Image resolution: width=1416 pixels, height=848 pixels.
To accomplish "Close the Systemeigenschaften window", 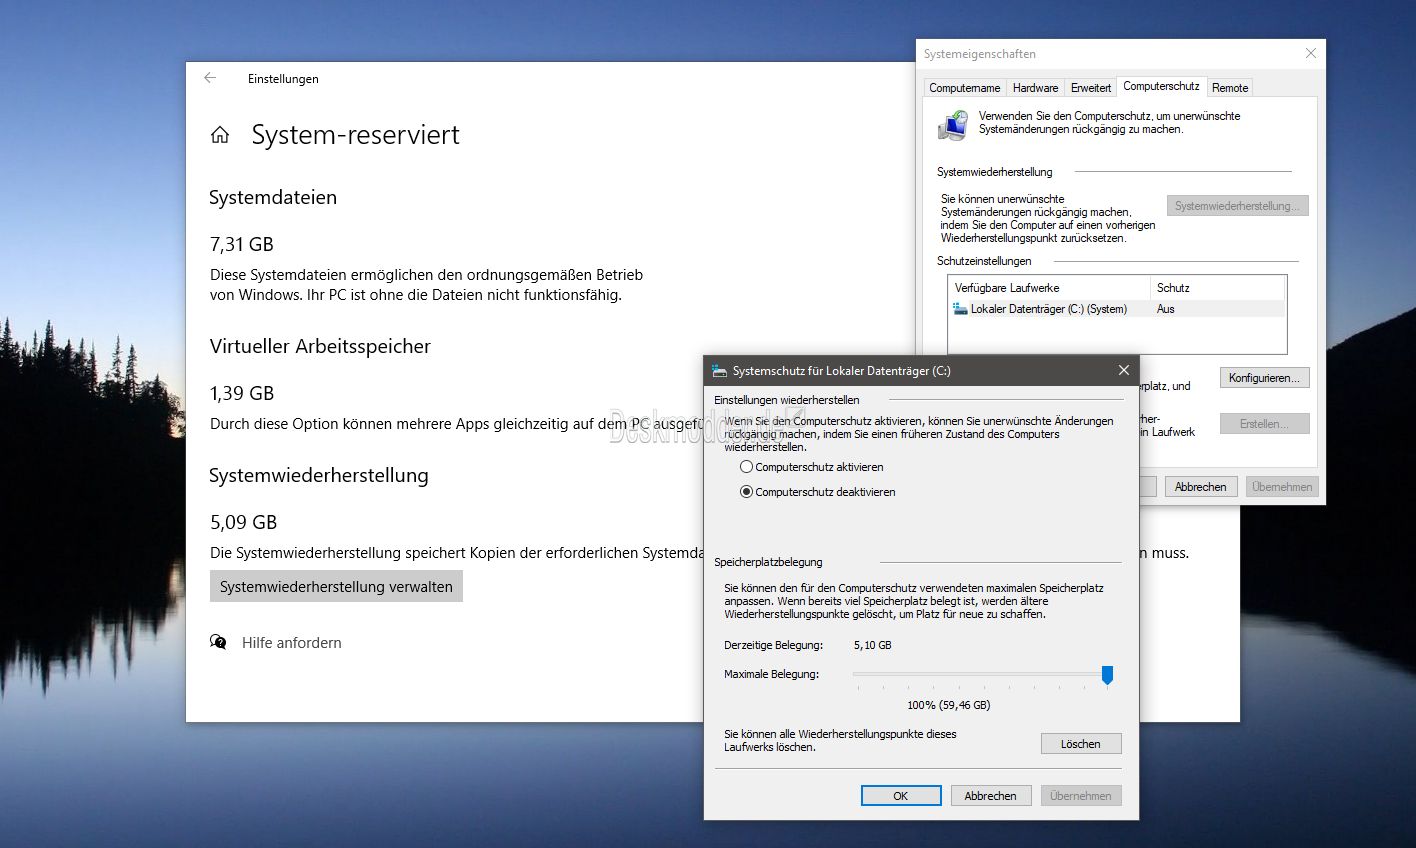I will (x=1311, y=53).
